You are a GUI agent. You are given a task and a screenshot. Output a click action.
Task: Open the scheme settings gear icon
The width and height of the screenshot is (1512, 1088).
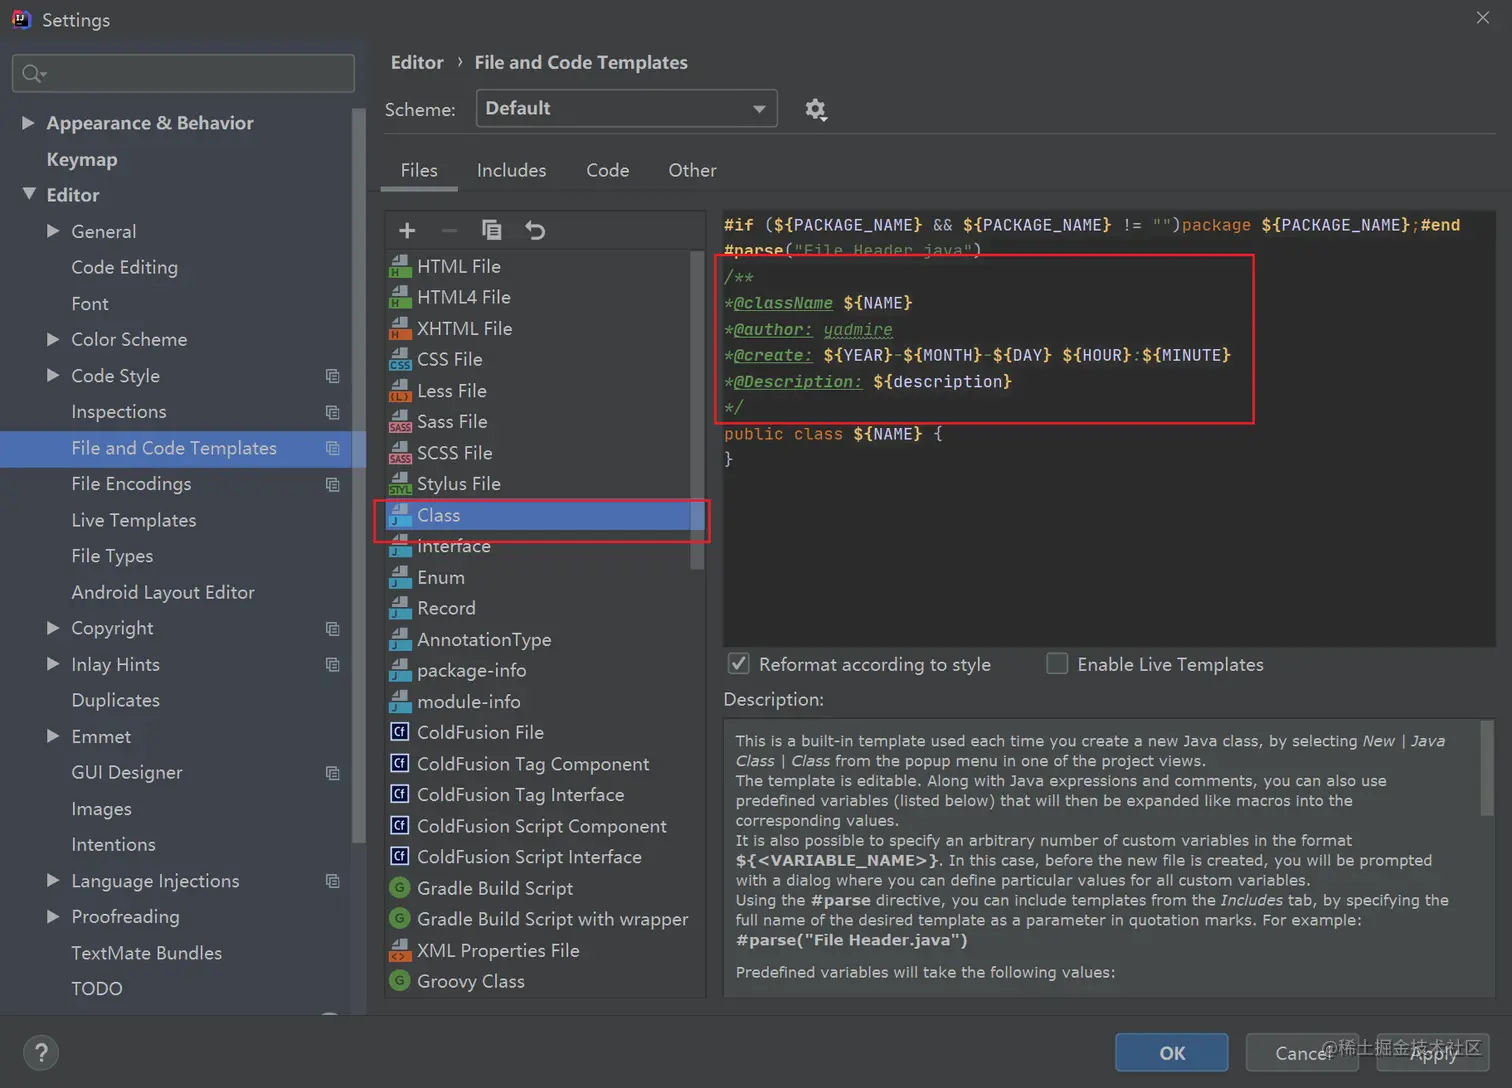click(x=816, y=109)
